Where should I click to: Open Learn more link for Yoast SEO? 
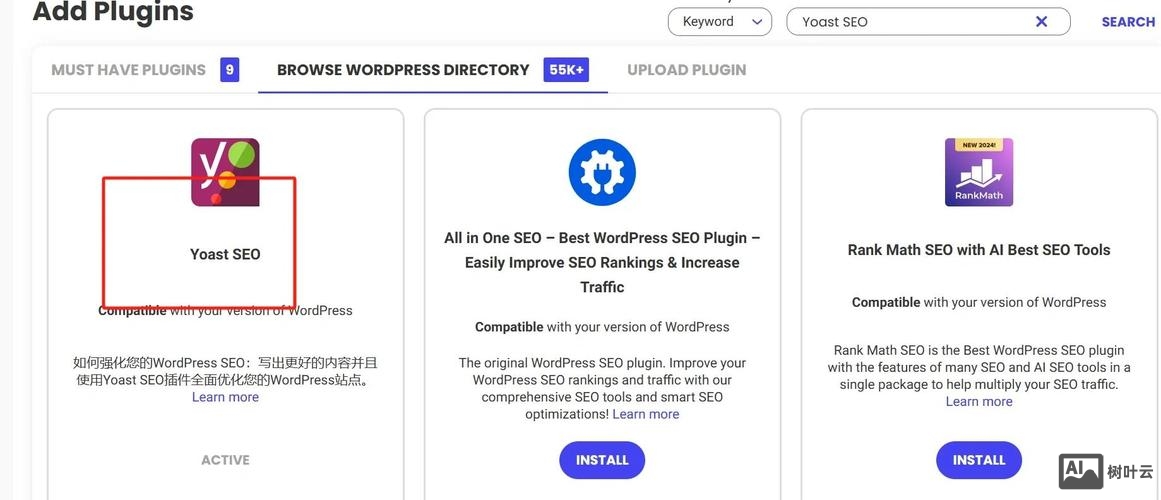tap(225, 397)
